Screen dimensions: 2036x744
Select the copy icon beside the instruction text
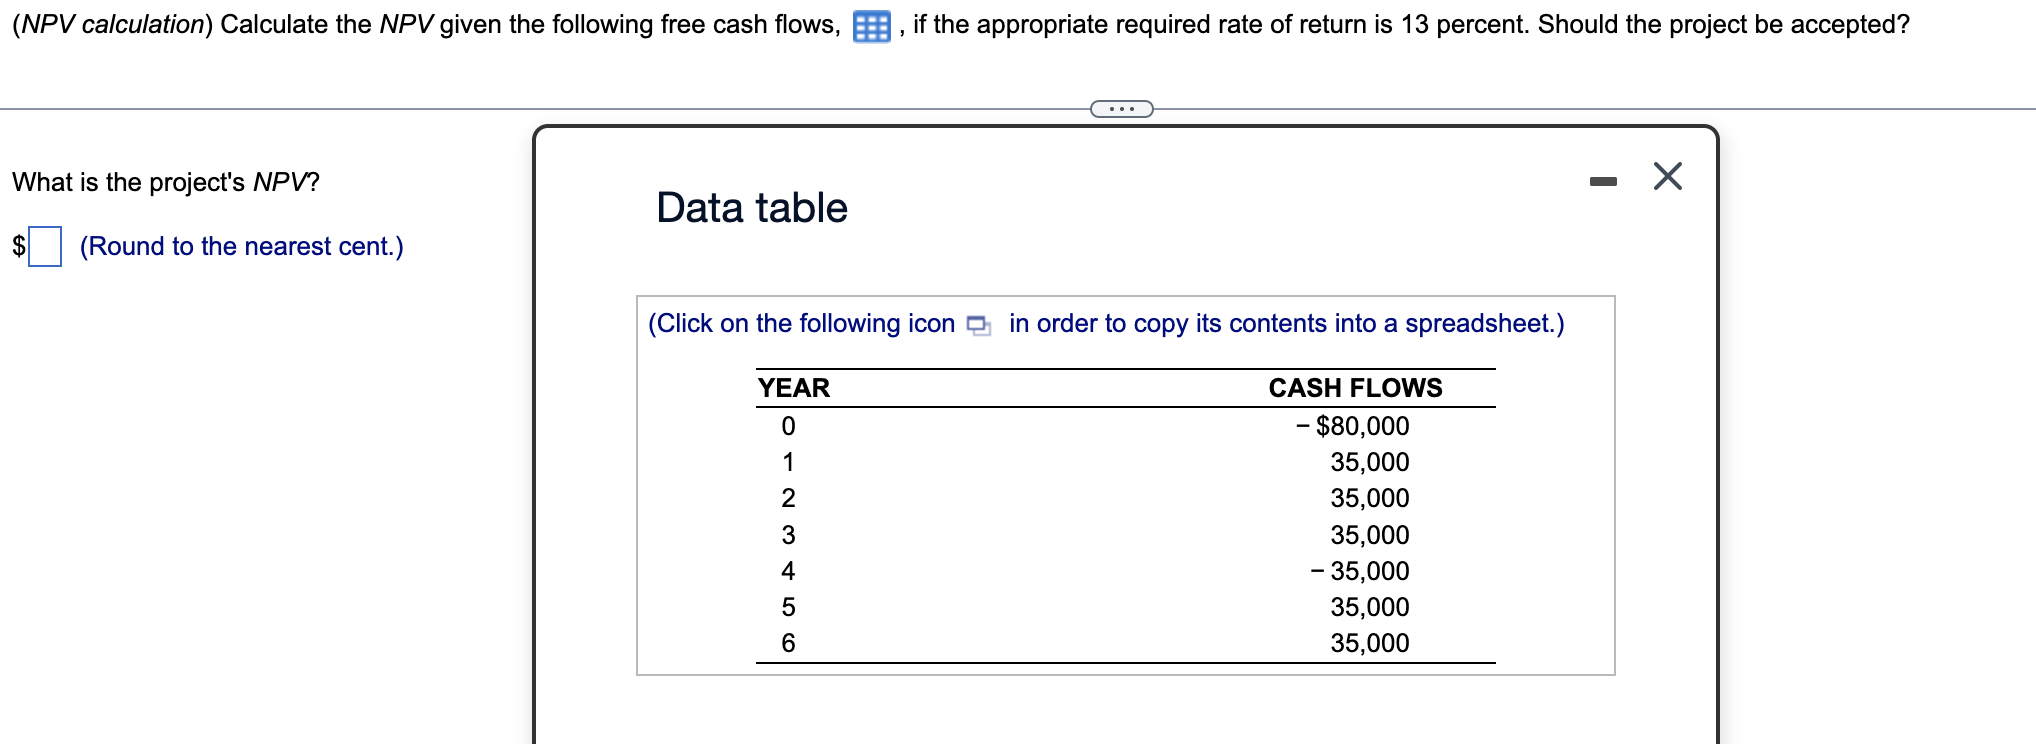[x=978, y=324]
